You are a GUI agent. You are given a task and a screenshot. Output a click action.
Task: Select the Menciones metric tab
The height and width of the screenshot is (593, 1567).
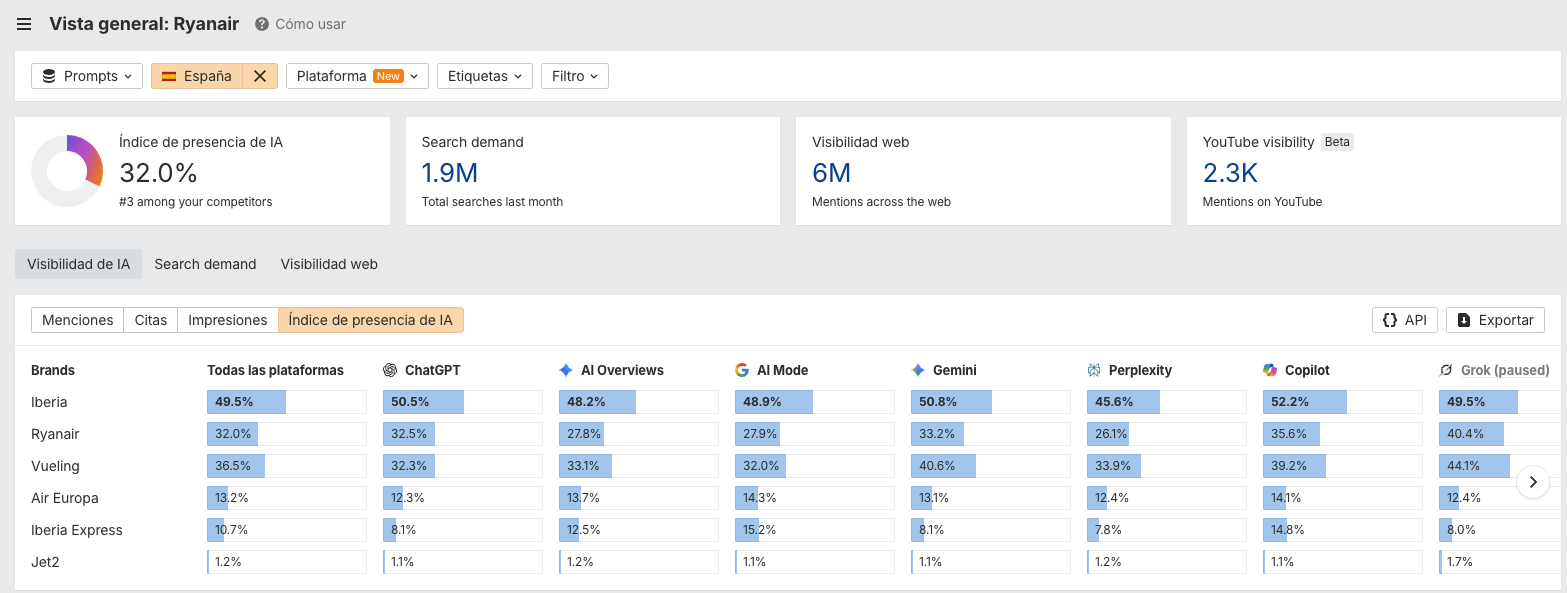click(x=77, y=320)
